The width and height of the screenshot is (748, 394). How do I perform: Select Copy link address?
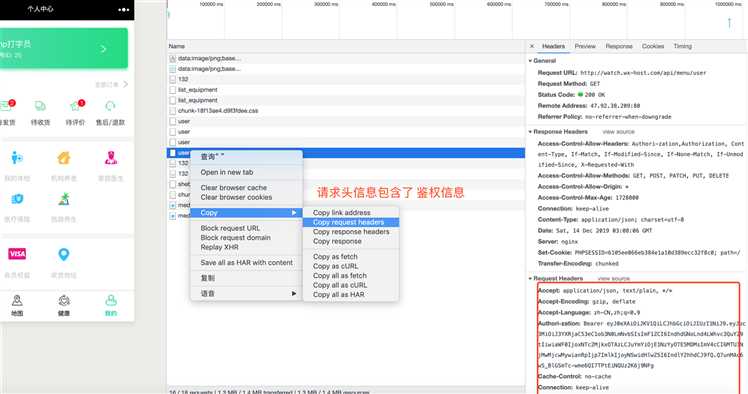pyautogui.click(x=351, y=213)
